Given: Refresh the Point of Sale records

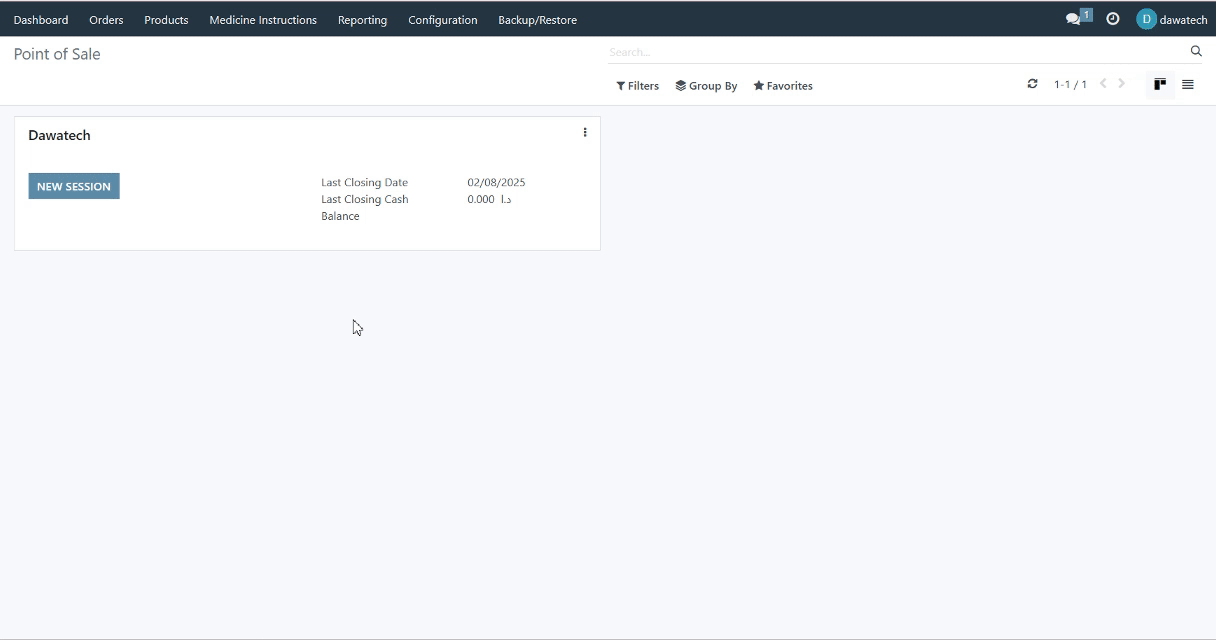Looking at the screenshot, I should 1033,84.
